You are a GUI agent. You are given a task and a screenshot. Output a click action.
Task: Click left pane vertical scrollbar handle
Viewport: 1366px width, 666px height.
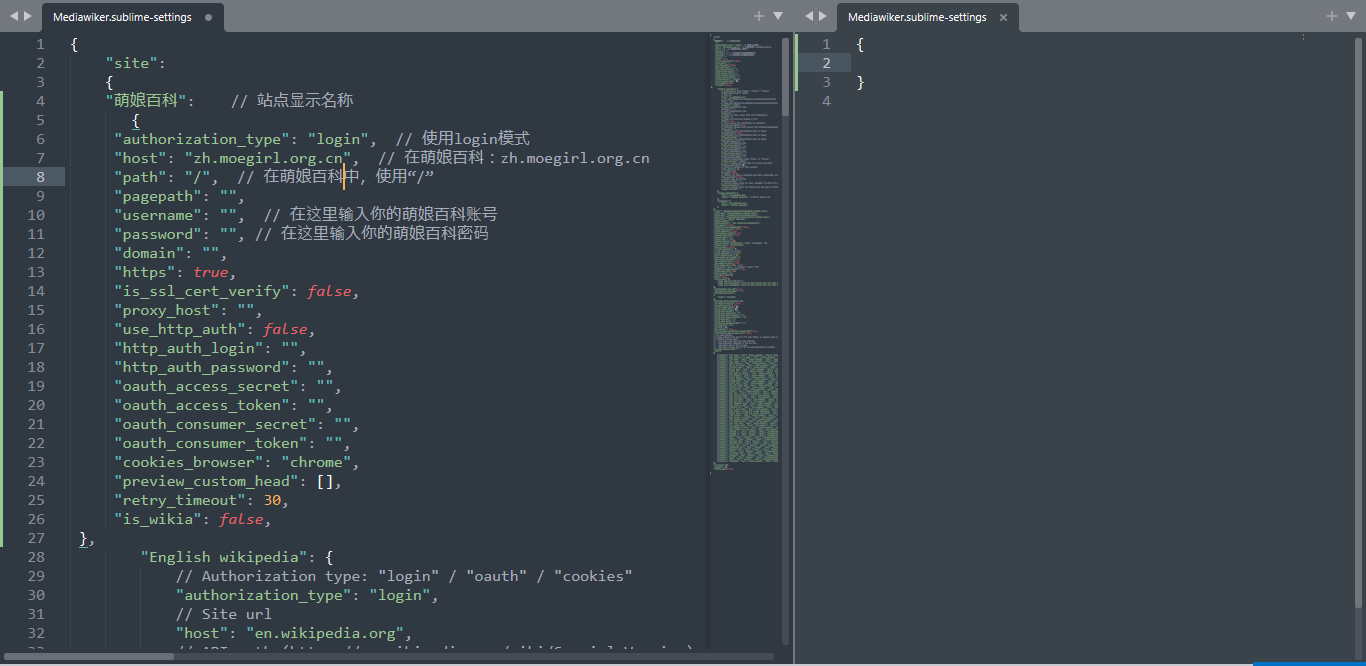785,77
